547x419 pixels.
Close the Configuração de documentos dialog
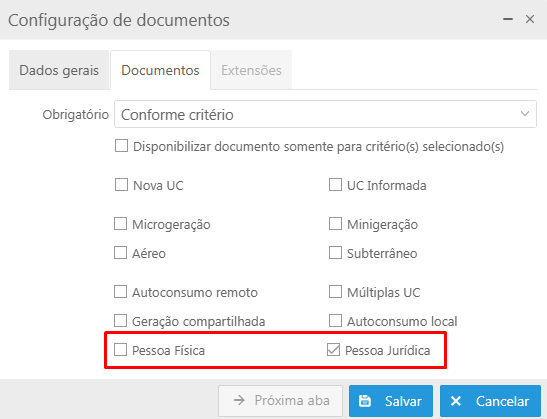tap(530, 19)
